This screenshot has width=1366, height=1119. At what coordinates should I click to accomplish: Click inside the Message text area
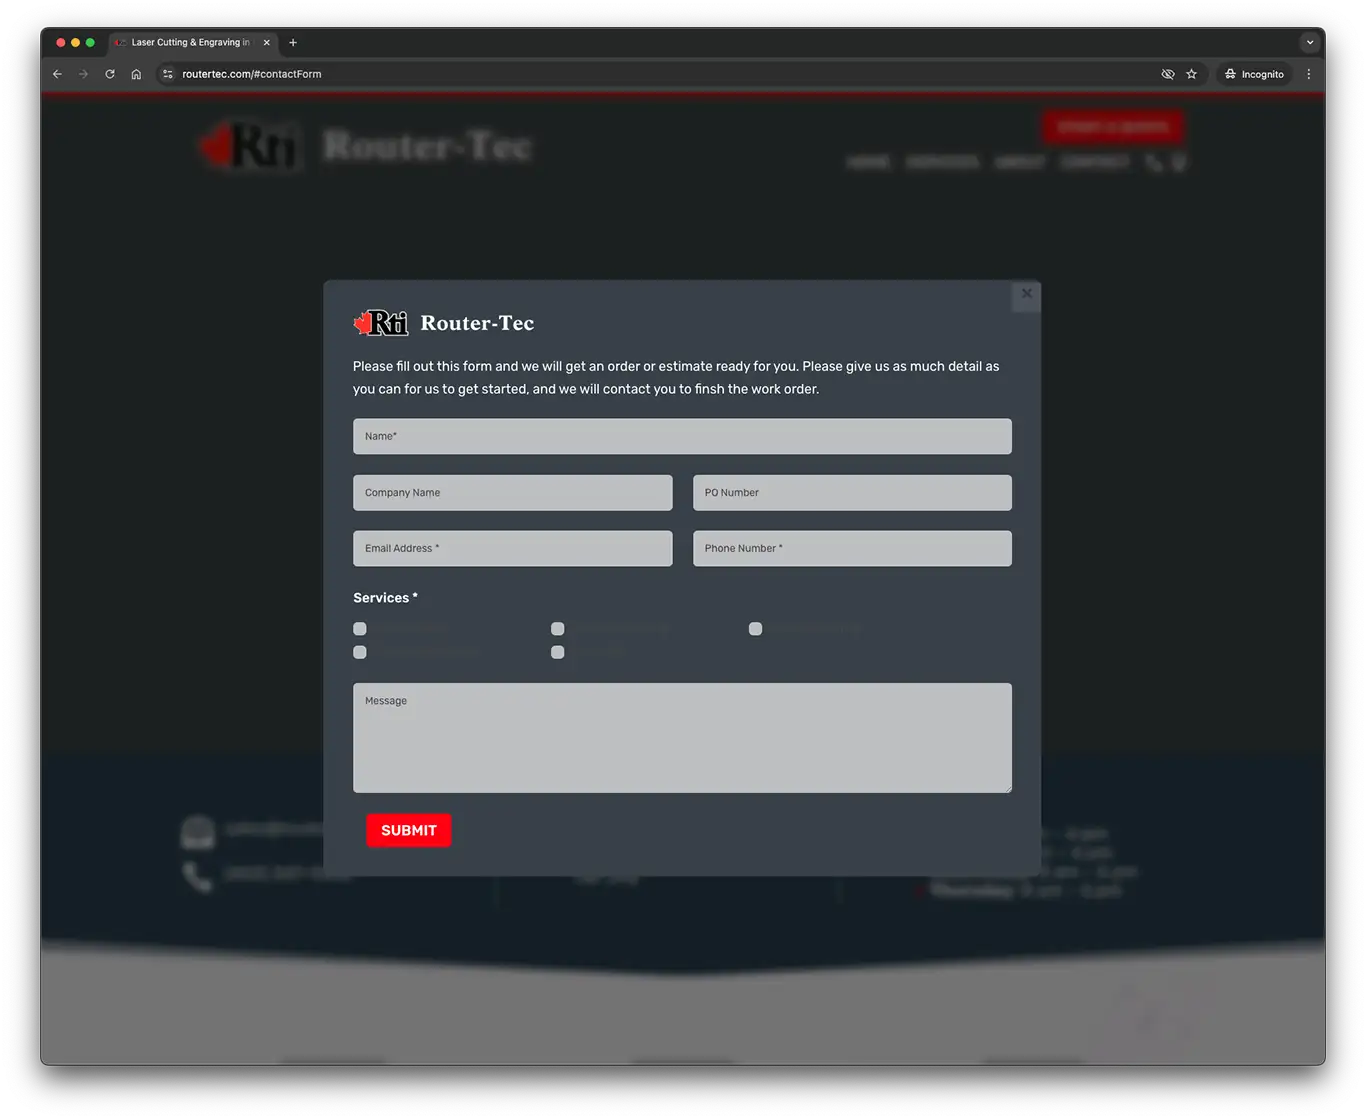point(682,738)
